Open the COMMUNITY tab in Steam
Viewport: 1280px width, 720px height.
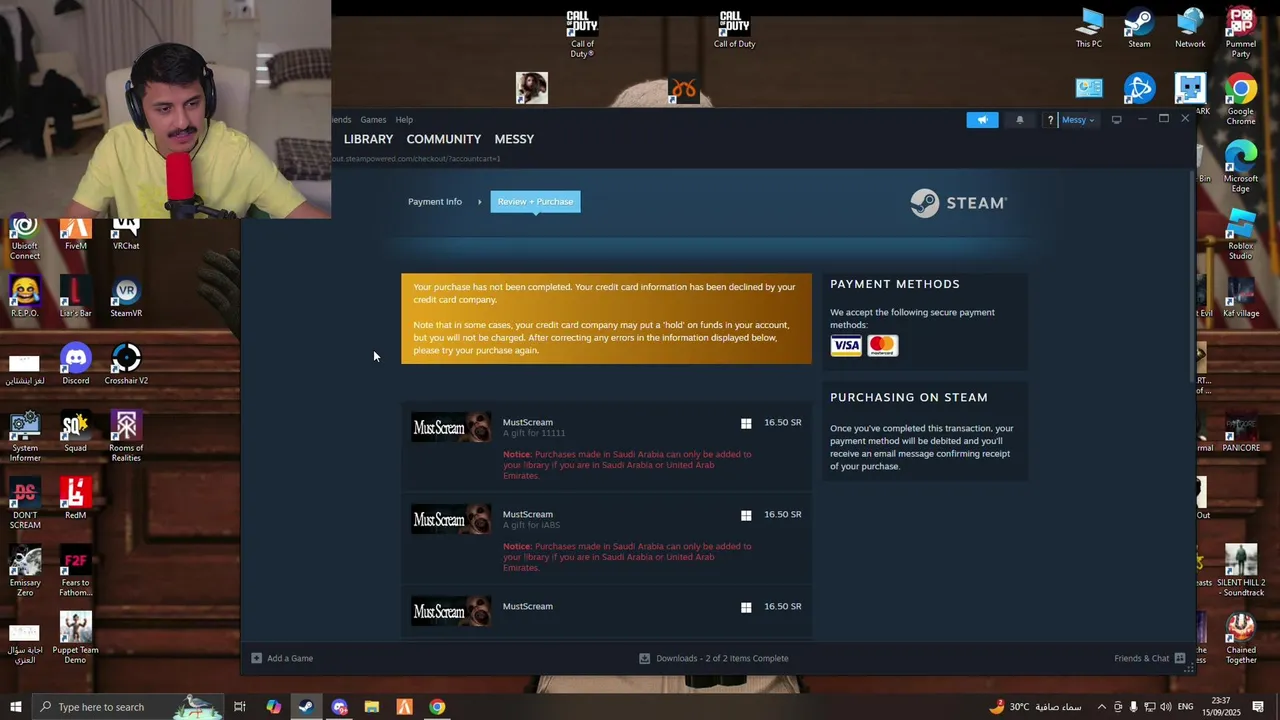click(444, 139)
